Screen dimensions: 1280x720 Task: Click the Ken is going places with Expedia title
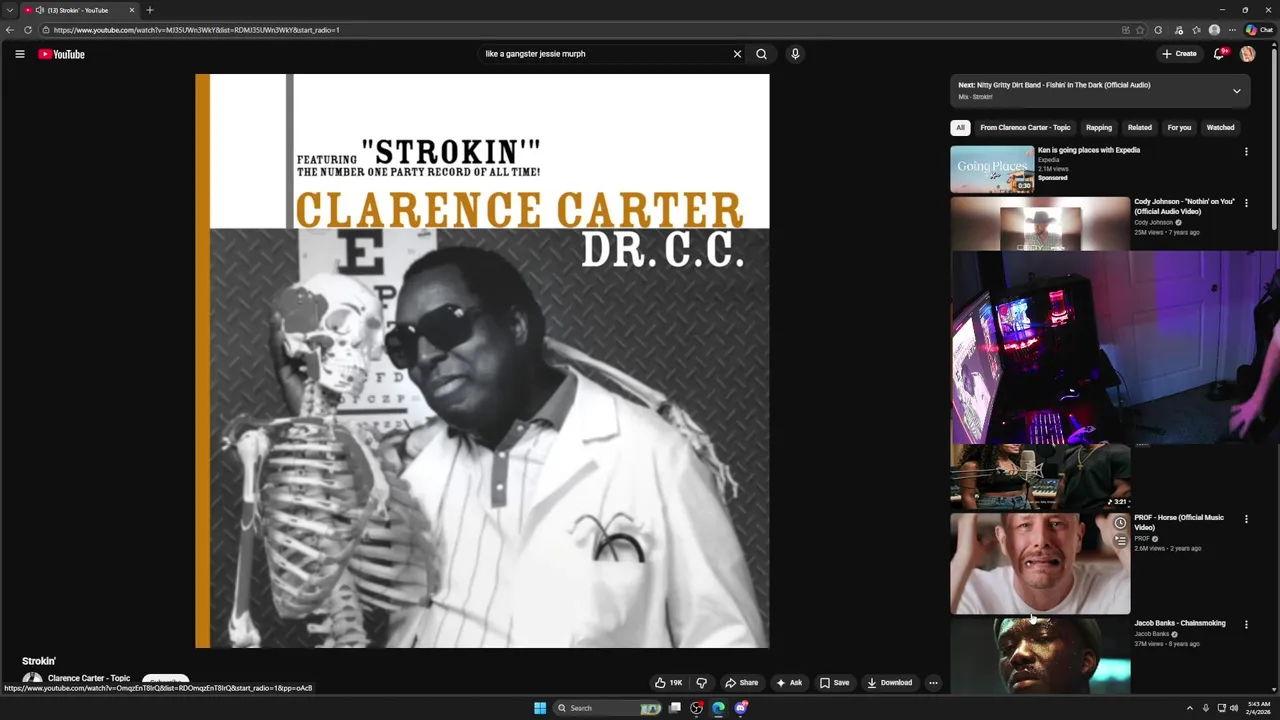1088,150
